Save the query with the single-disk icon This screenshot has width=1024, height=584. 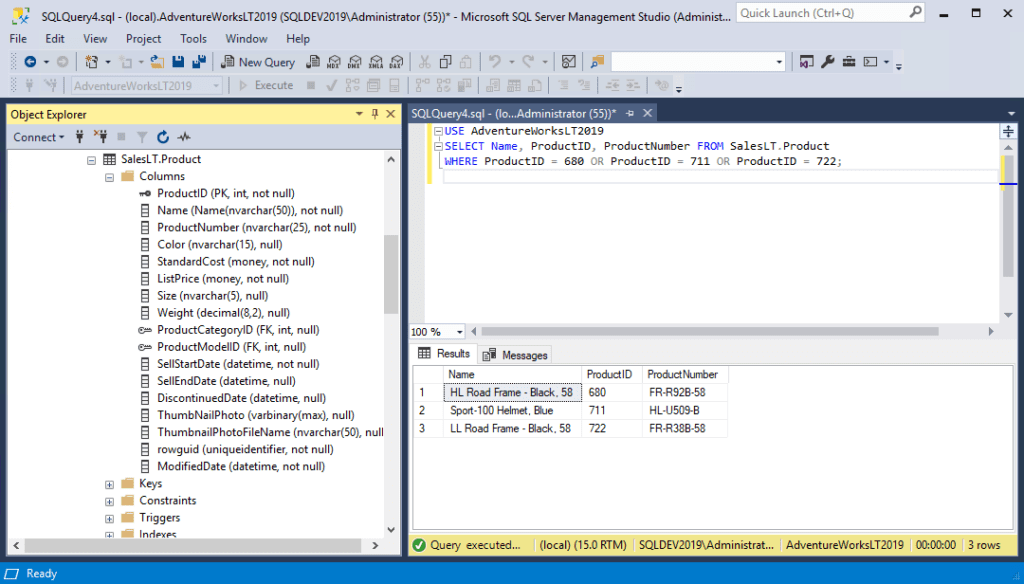[x=178, y=61]
